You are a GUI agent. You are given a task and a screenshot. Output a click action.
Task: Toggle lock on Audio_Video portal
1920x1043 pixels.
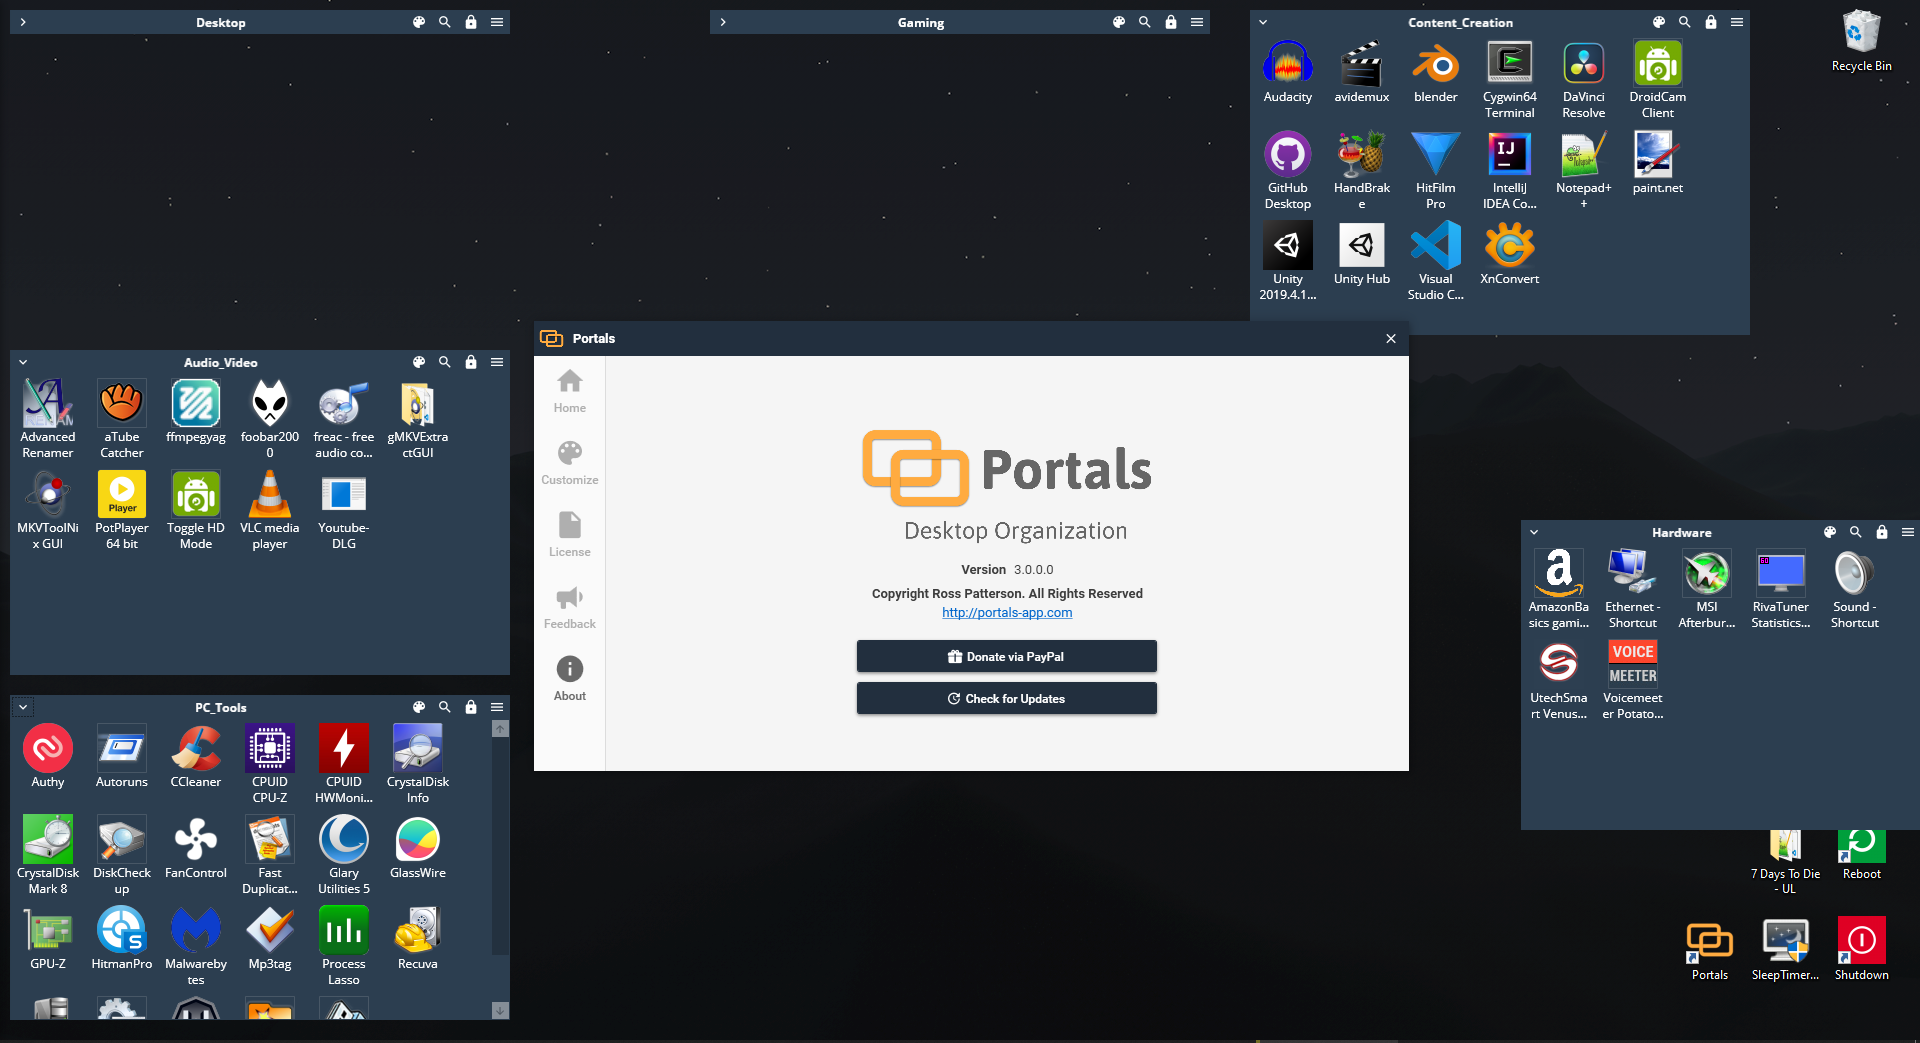(471, 362)
